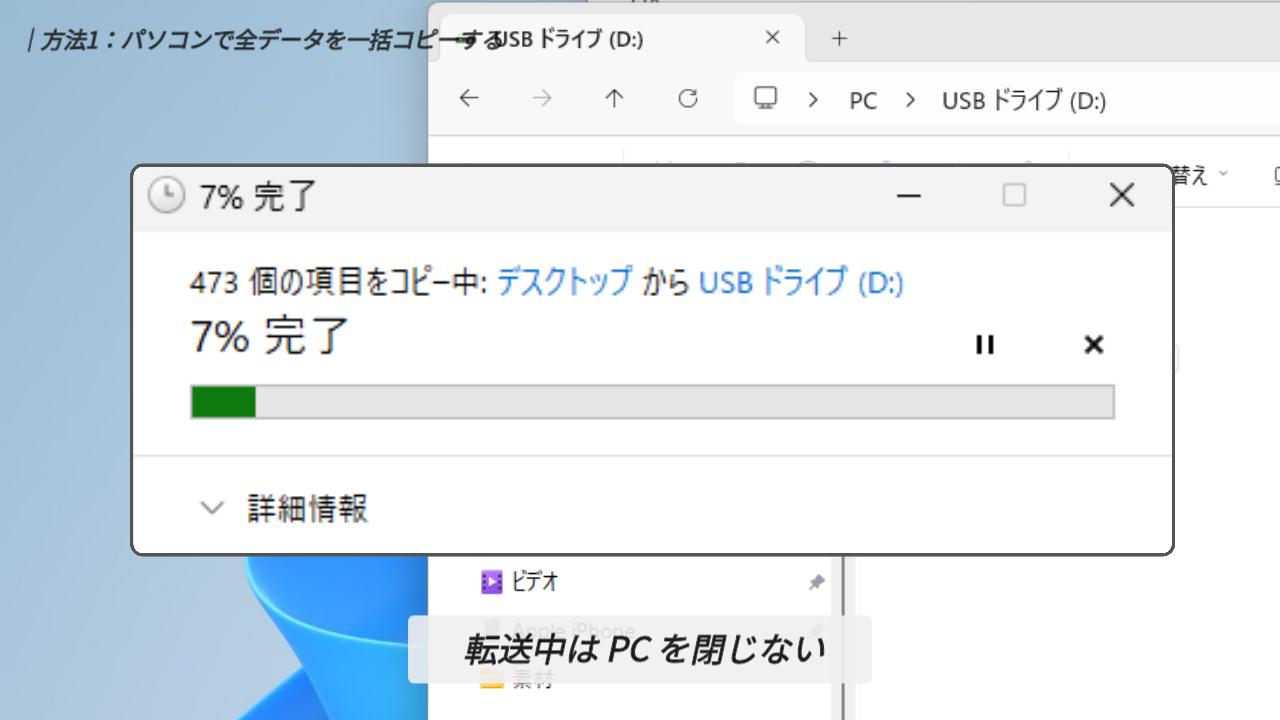Pause the file copy operation

[985, 345]
